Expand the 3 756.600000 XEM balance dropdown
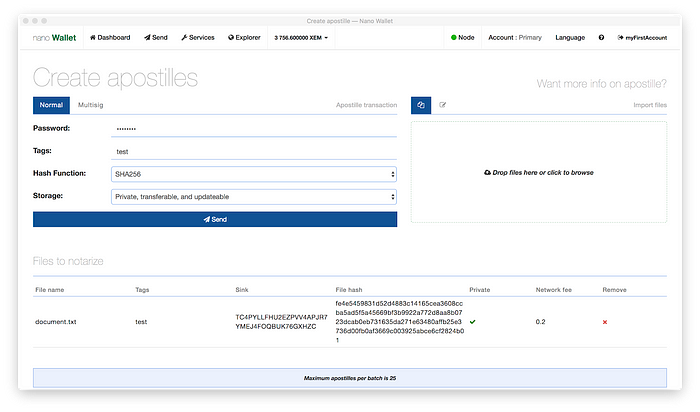 tap(301, 38)
